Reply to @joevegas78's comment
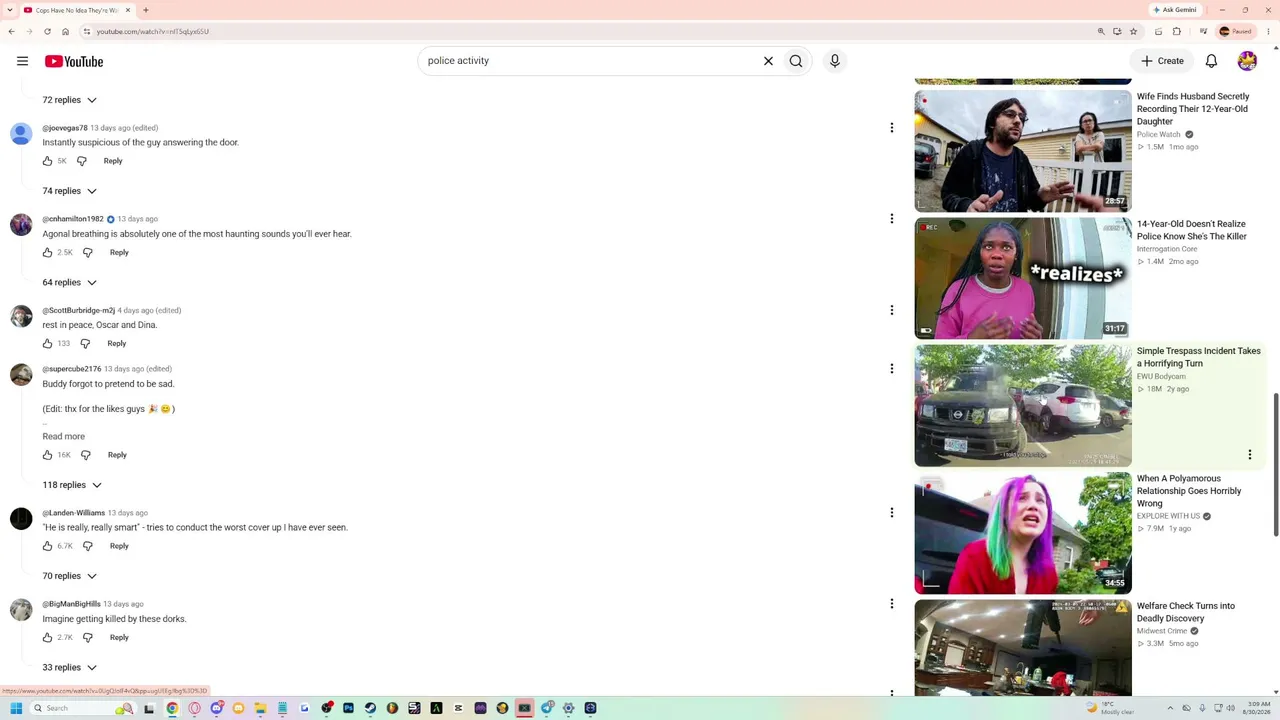This screenshot has height=720, width=1280. (113, 161)
